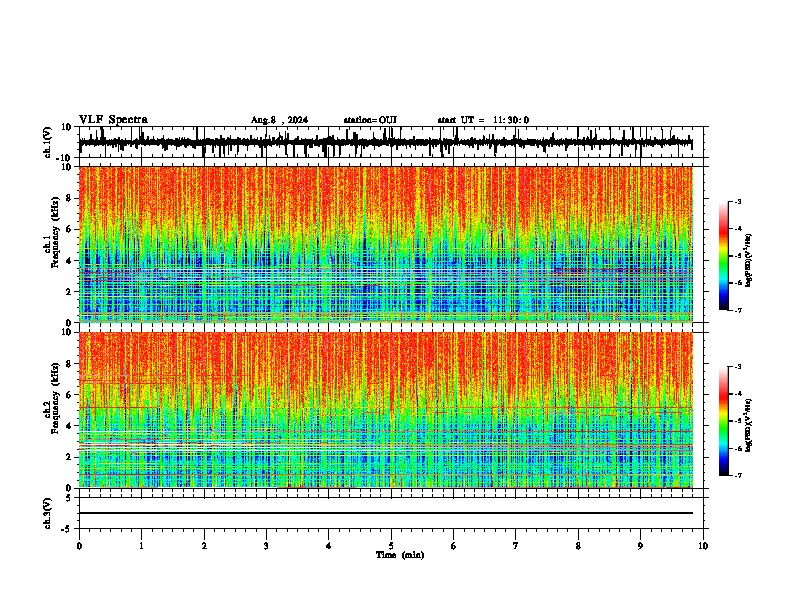Click the '-3' label on ch.1 colorbar
792x612 pixels.
(x=737, y=201)
